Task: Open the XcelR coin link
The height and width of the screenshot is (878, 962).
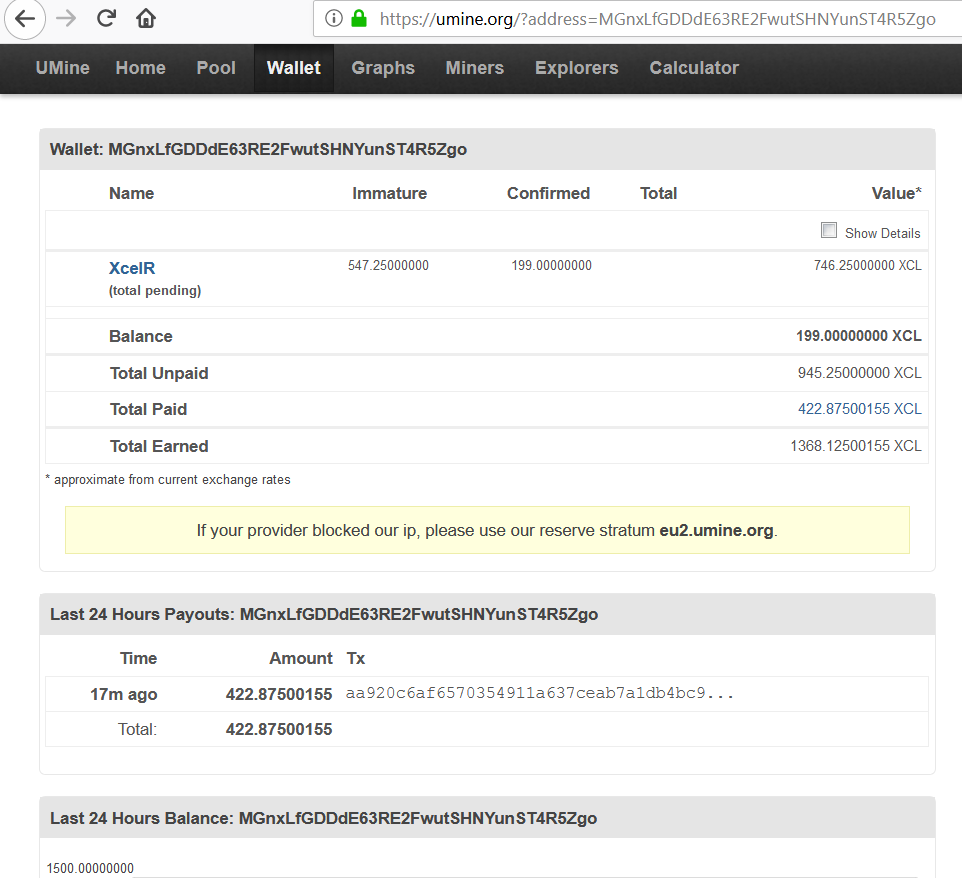Action: coord(132,268)
